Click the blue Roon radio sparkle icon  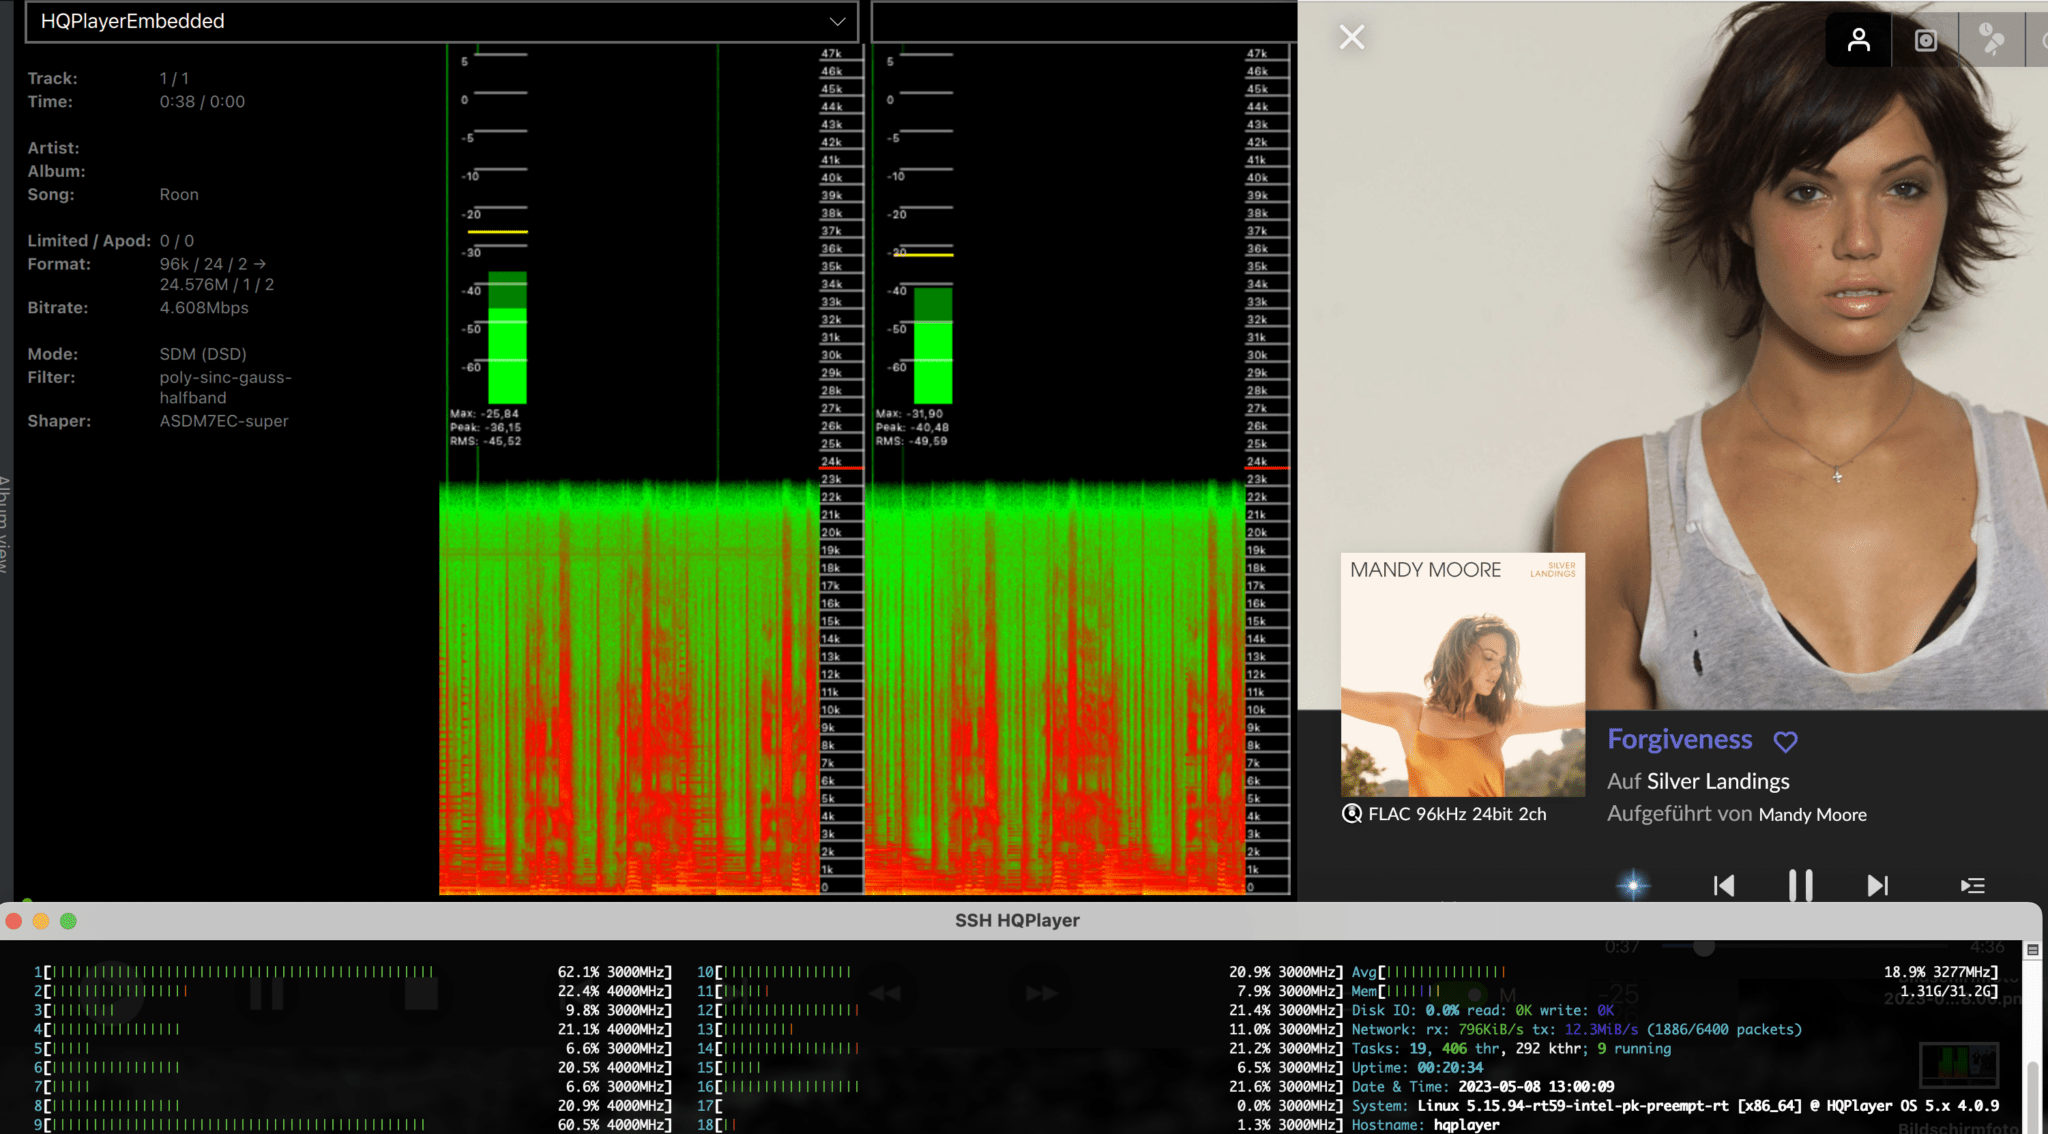(1631, 884)
